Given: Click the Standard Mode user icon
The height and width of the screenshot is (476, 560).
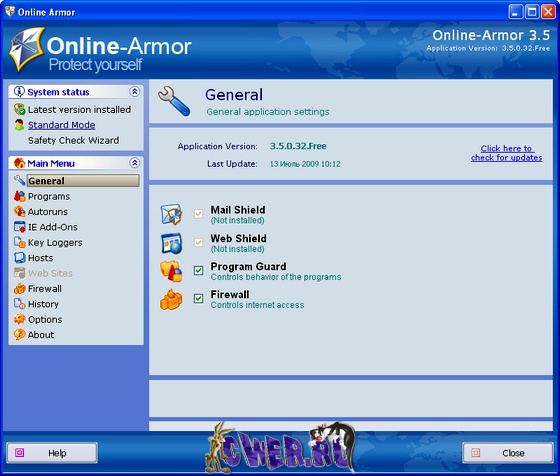Looking at the screenshot, I should (19, 125).
